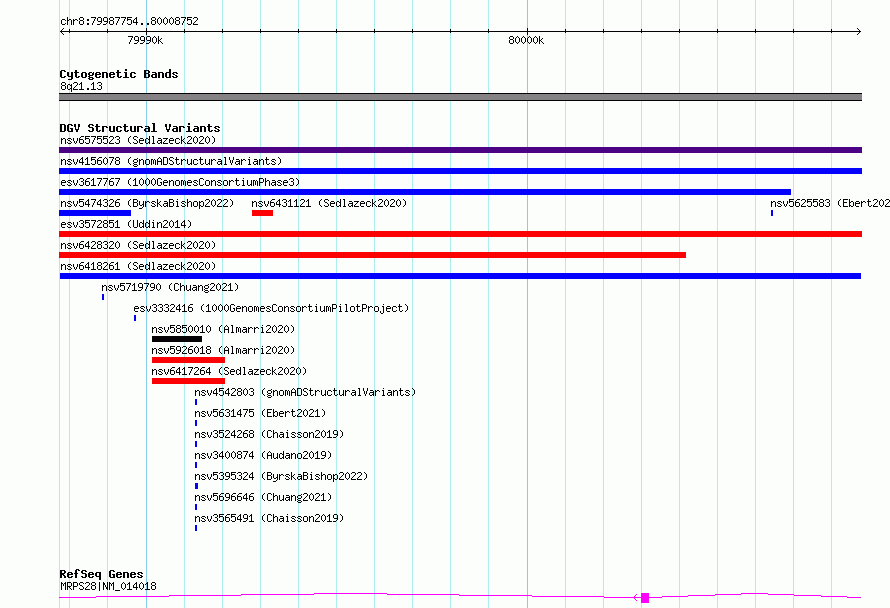Click the right arrow of the ruler
The image size is (890, 608).
(858, 32)
